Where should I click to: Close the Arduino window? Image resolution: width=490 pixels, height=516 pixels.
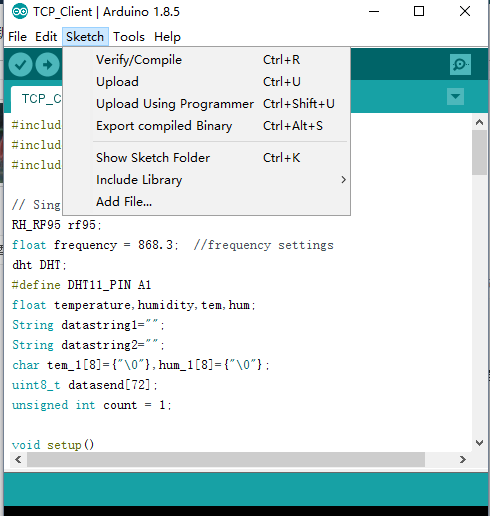(465, 12)
